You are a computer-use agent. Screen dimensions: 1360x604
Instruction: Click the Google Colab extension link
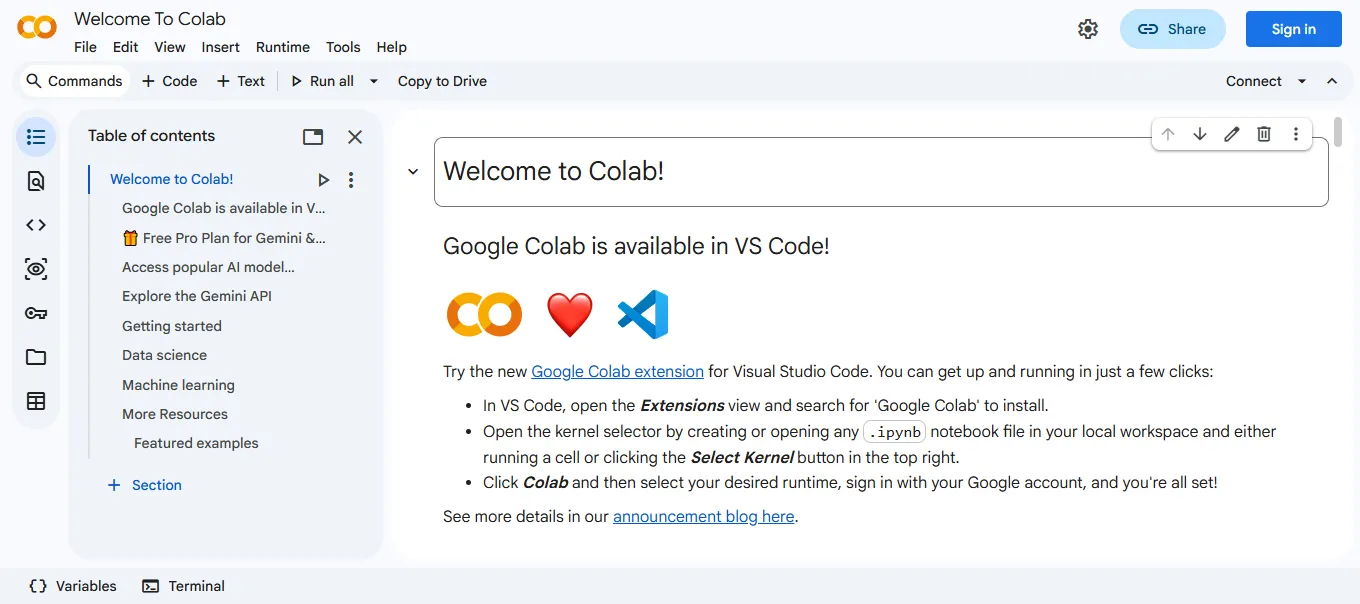click(x=617, y=371)
